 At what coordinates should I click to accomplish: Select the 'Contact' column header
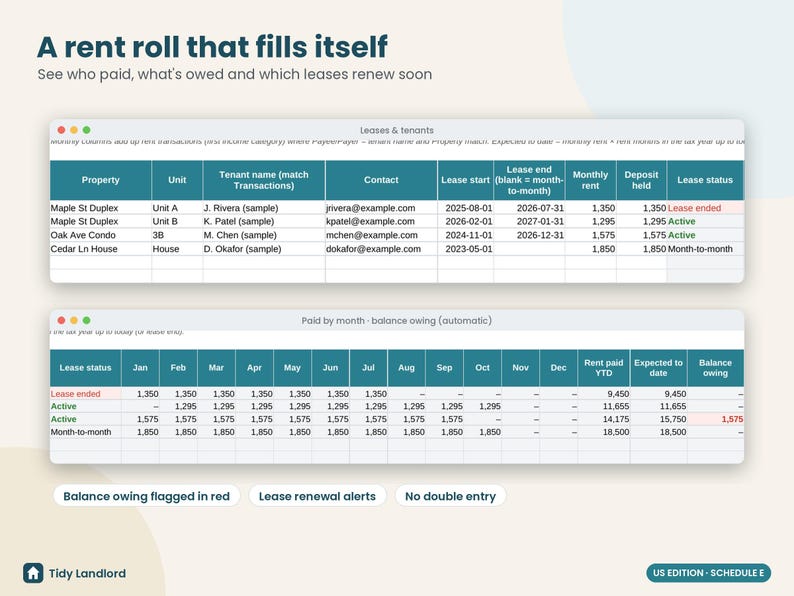tap(381, 180)
